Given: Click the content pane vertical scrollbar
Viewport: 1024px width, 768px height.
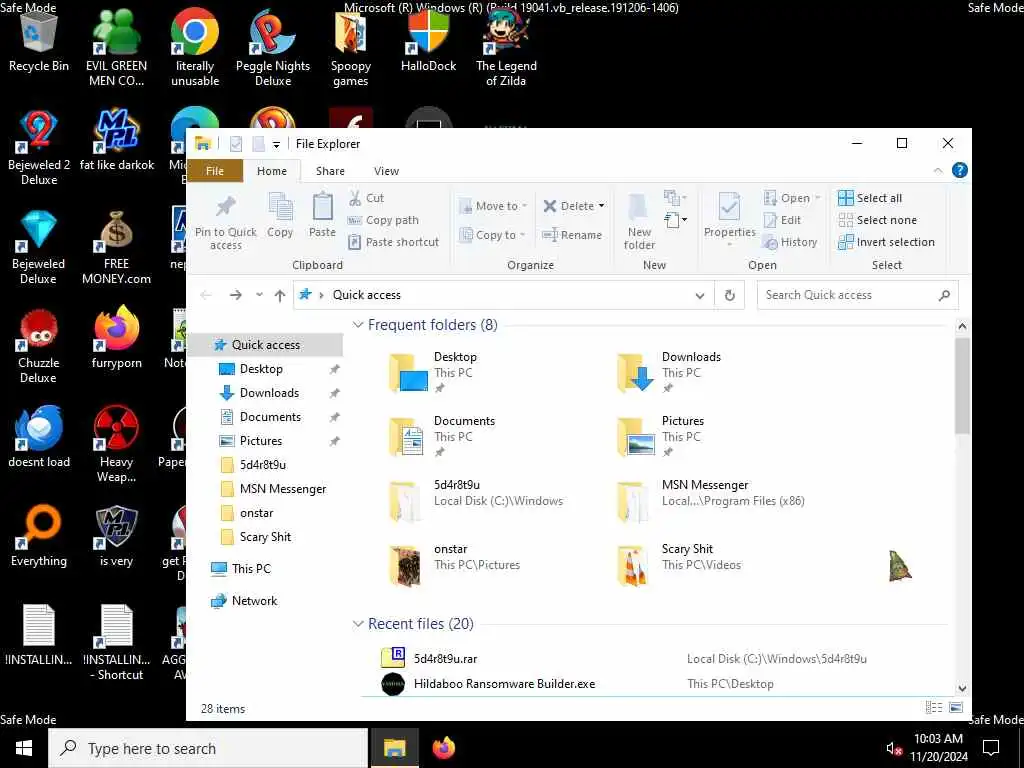Looking at the screenshot, I should coord(962,385).
